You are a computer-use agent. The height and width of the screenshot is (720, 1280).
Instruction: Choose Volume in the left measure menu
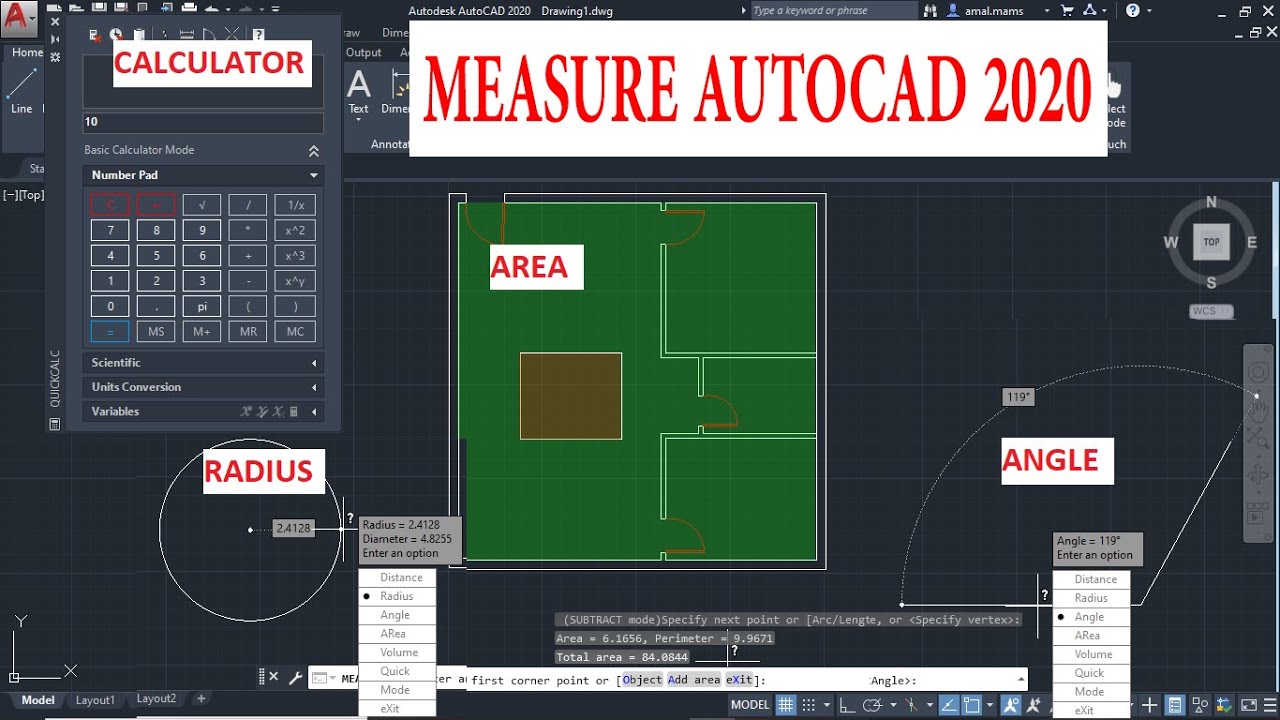(397, 652)
